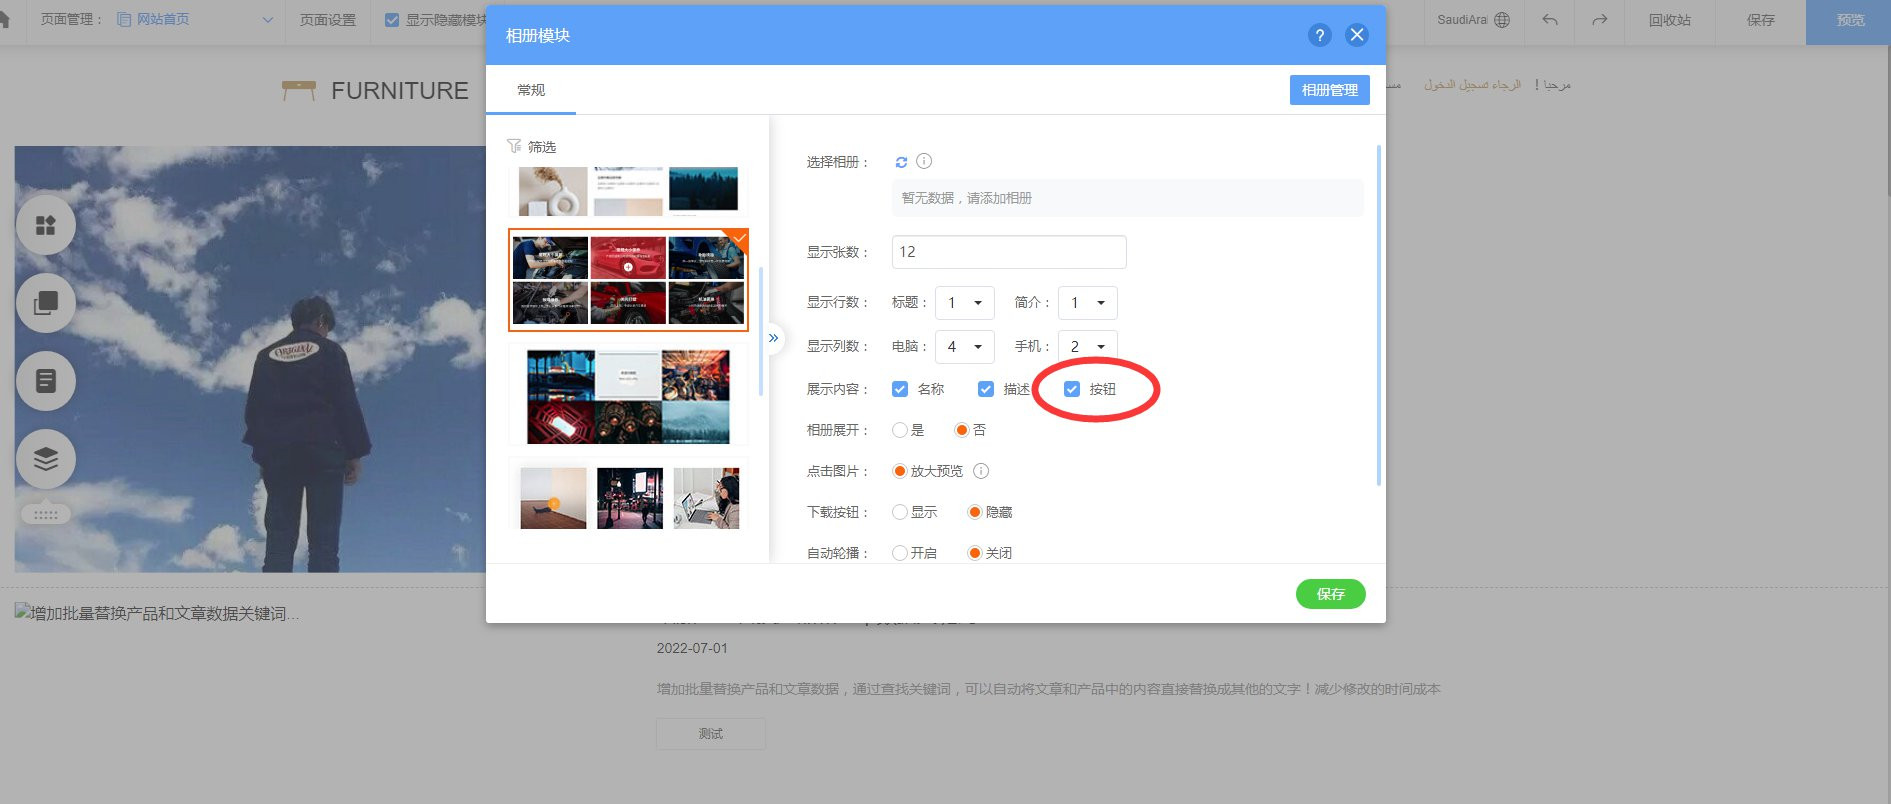Screen dimensions: 1891x804
Task: Click the undo arrow in top toolbar
Action: [1550, 20]
